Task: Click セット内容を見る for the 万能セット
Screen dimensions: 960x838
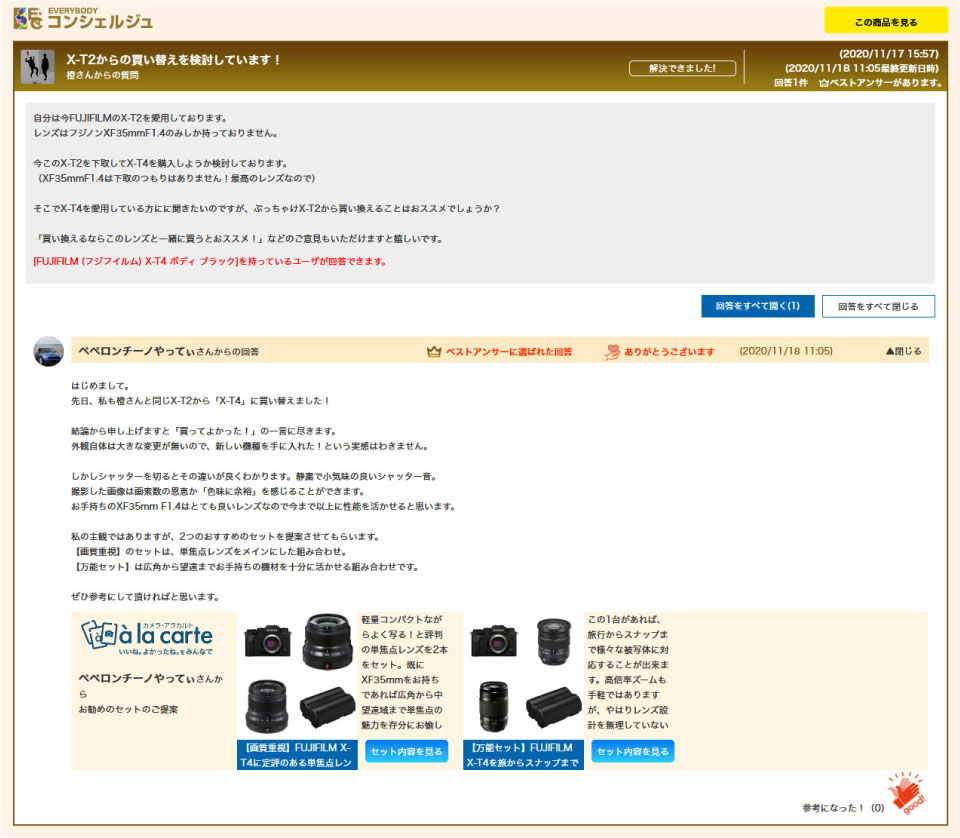Action: coord(632,751)
